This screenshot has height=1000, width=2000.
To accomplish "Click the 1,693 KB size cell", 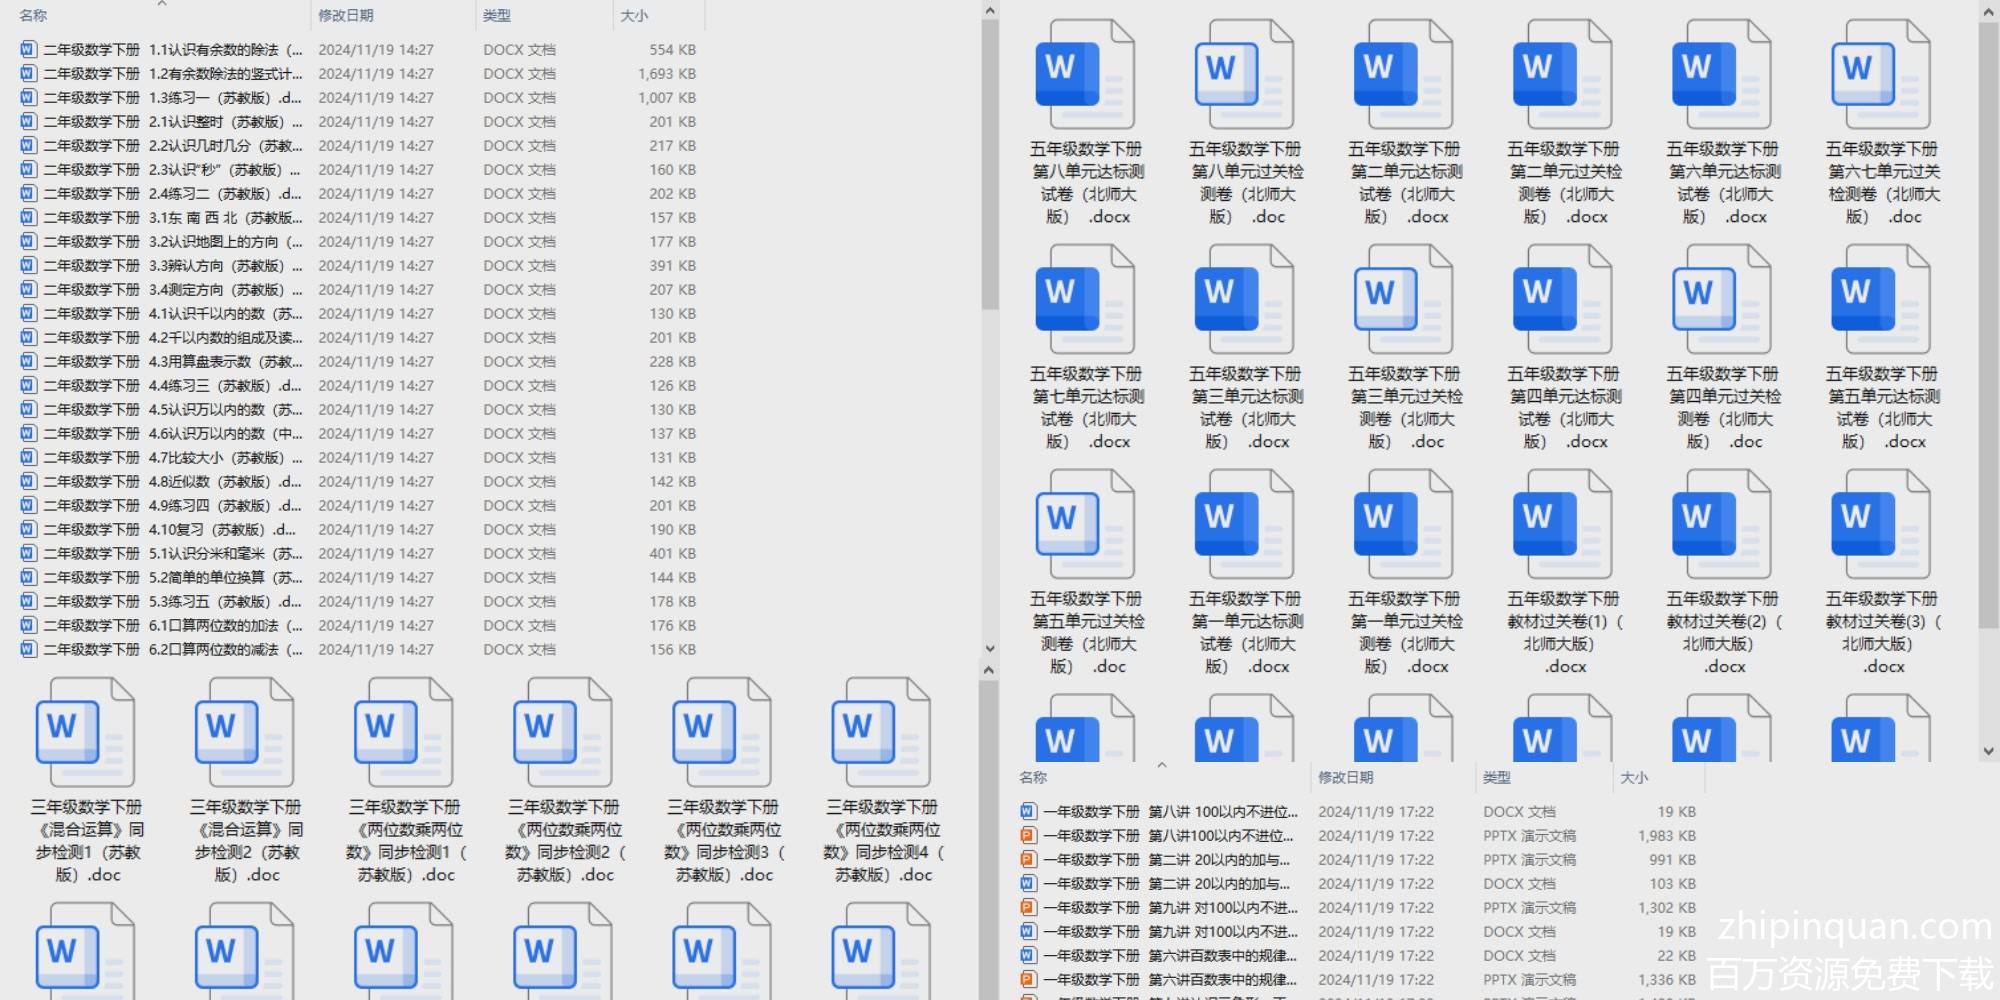I will (x=667, y=73).
